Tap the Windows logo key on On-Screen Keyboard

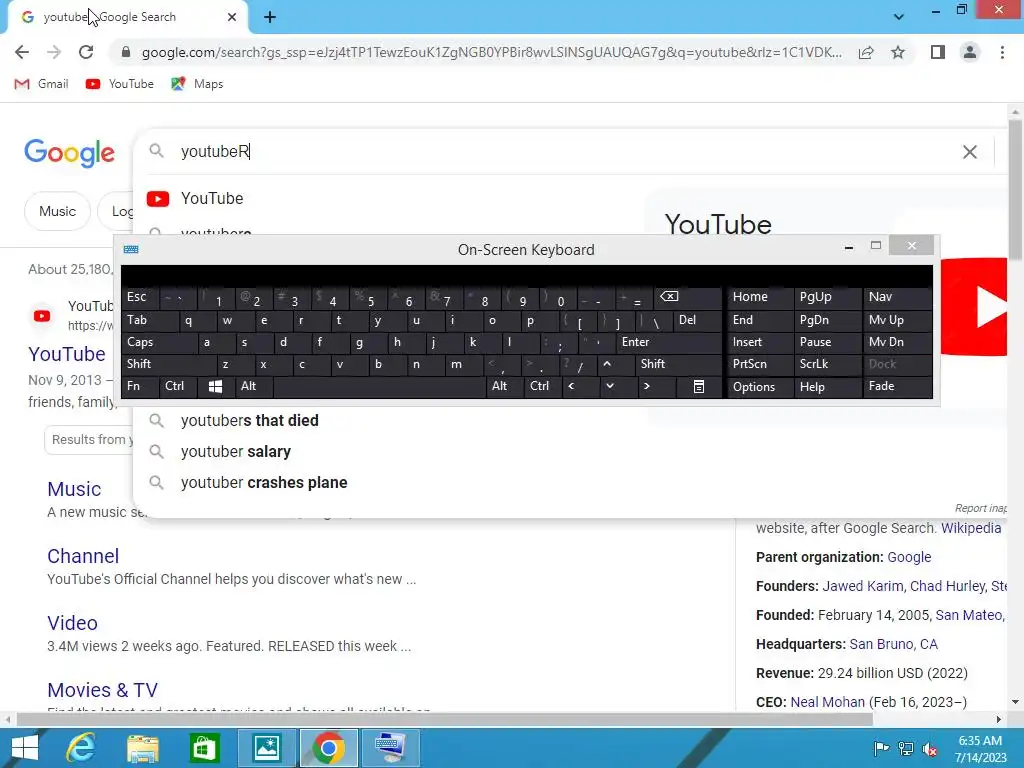pyautogui.click(x=216, y=387)
